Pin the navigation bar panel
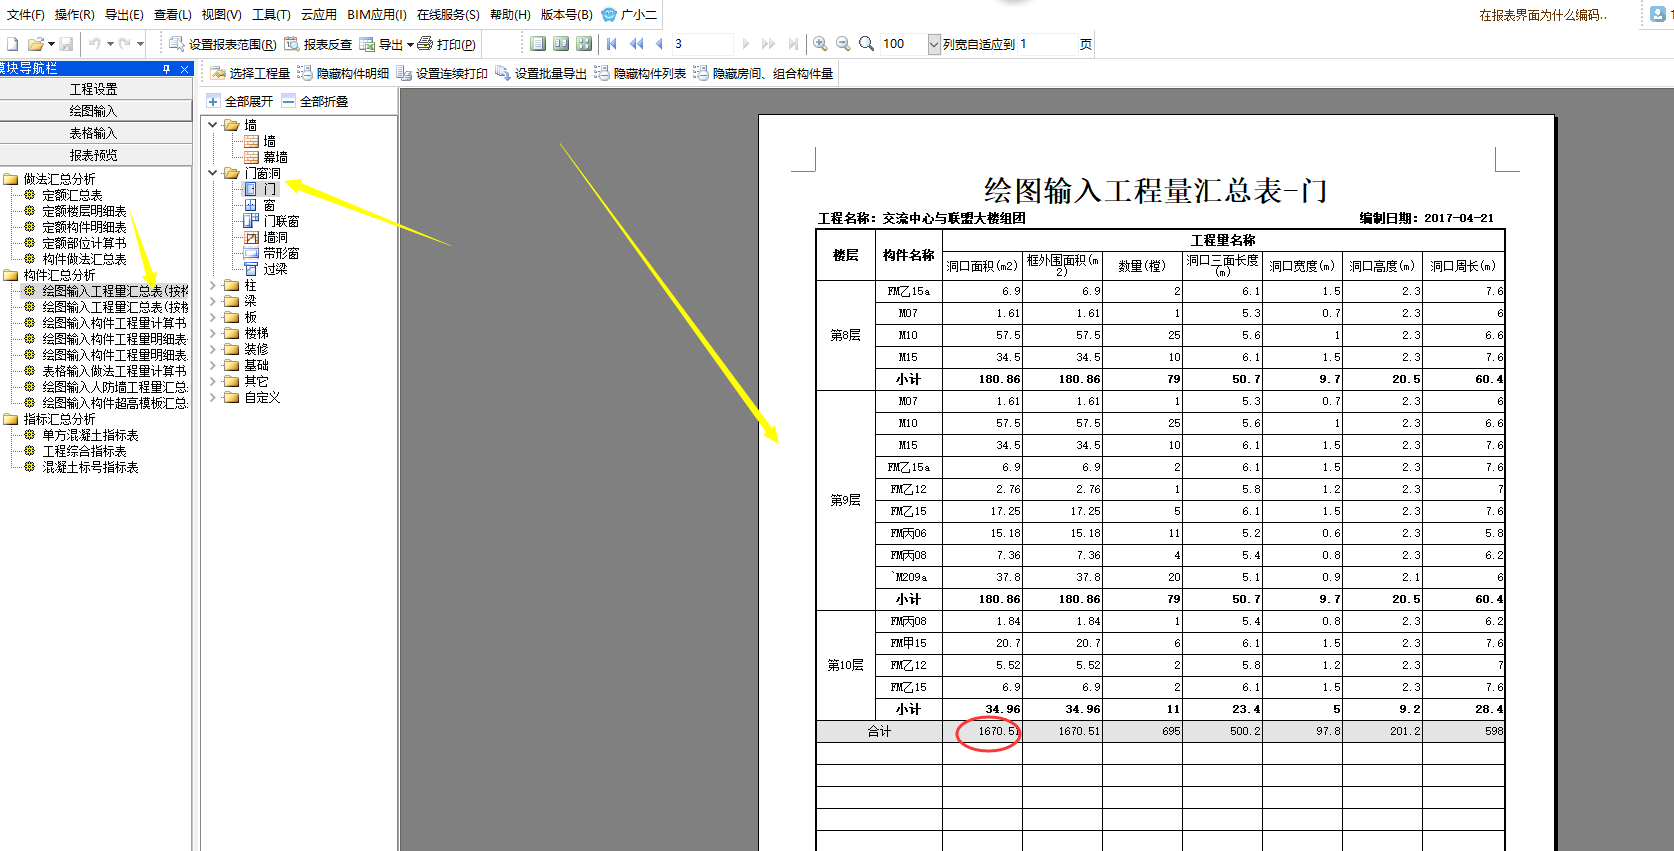 167,68
